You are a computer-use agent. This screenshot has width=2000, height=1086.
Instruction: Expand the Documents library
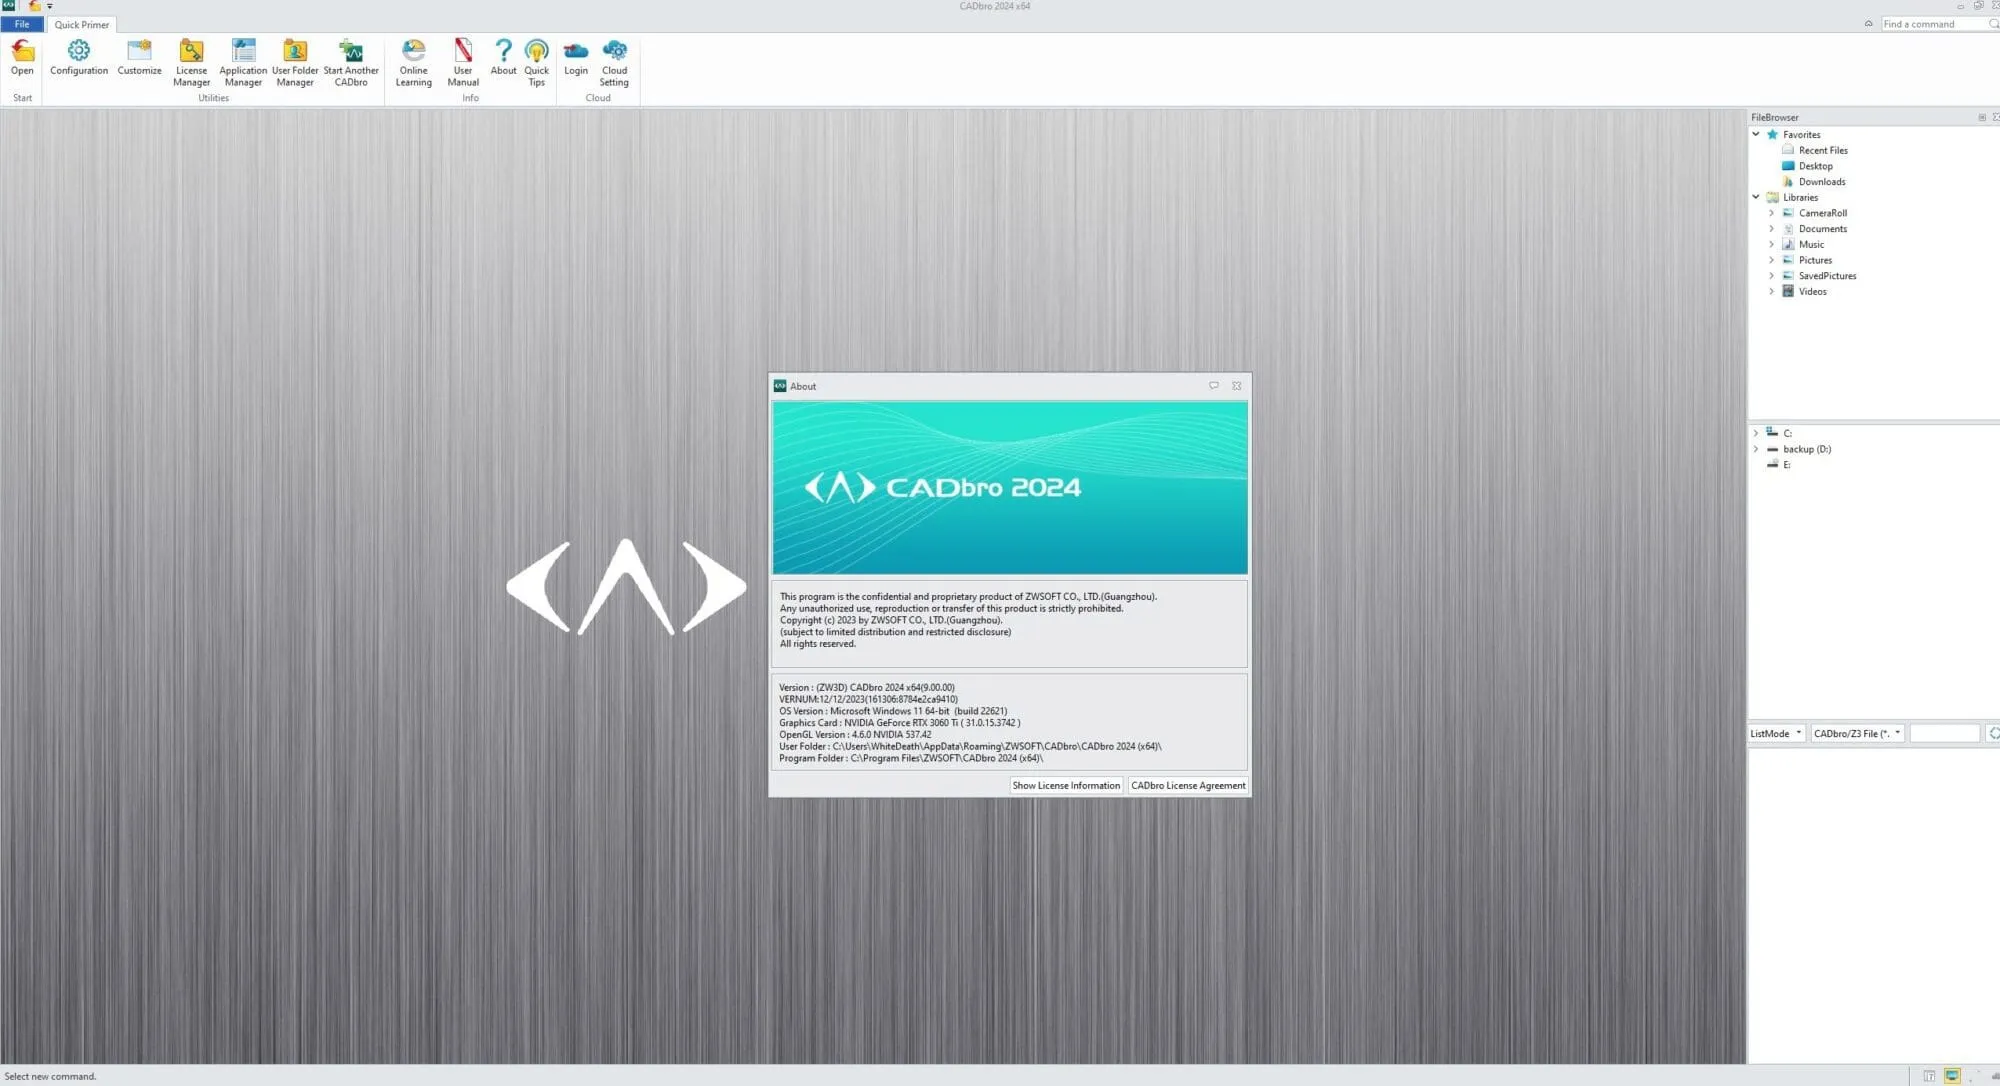point(1772,228)
